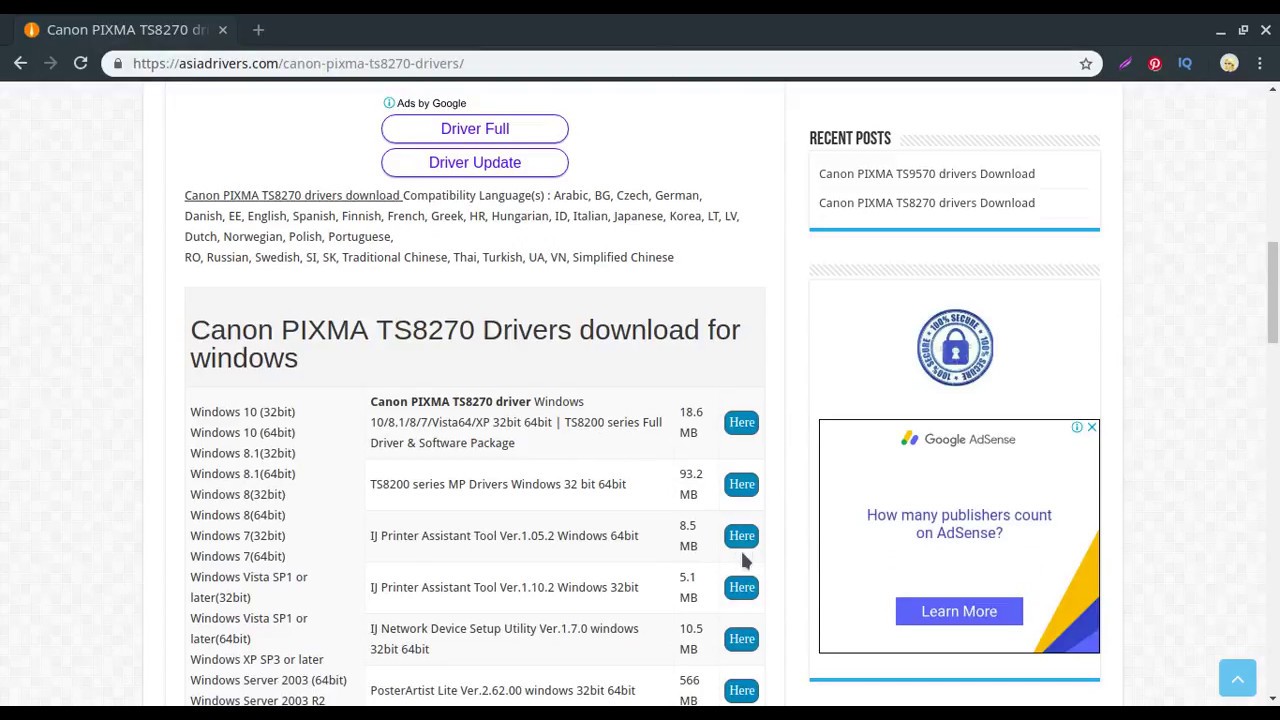Viewport: 1280px width, 720px height.
Task: Restore the Chrome window size
Action: point(1243,30)
